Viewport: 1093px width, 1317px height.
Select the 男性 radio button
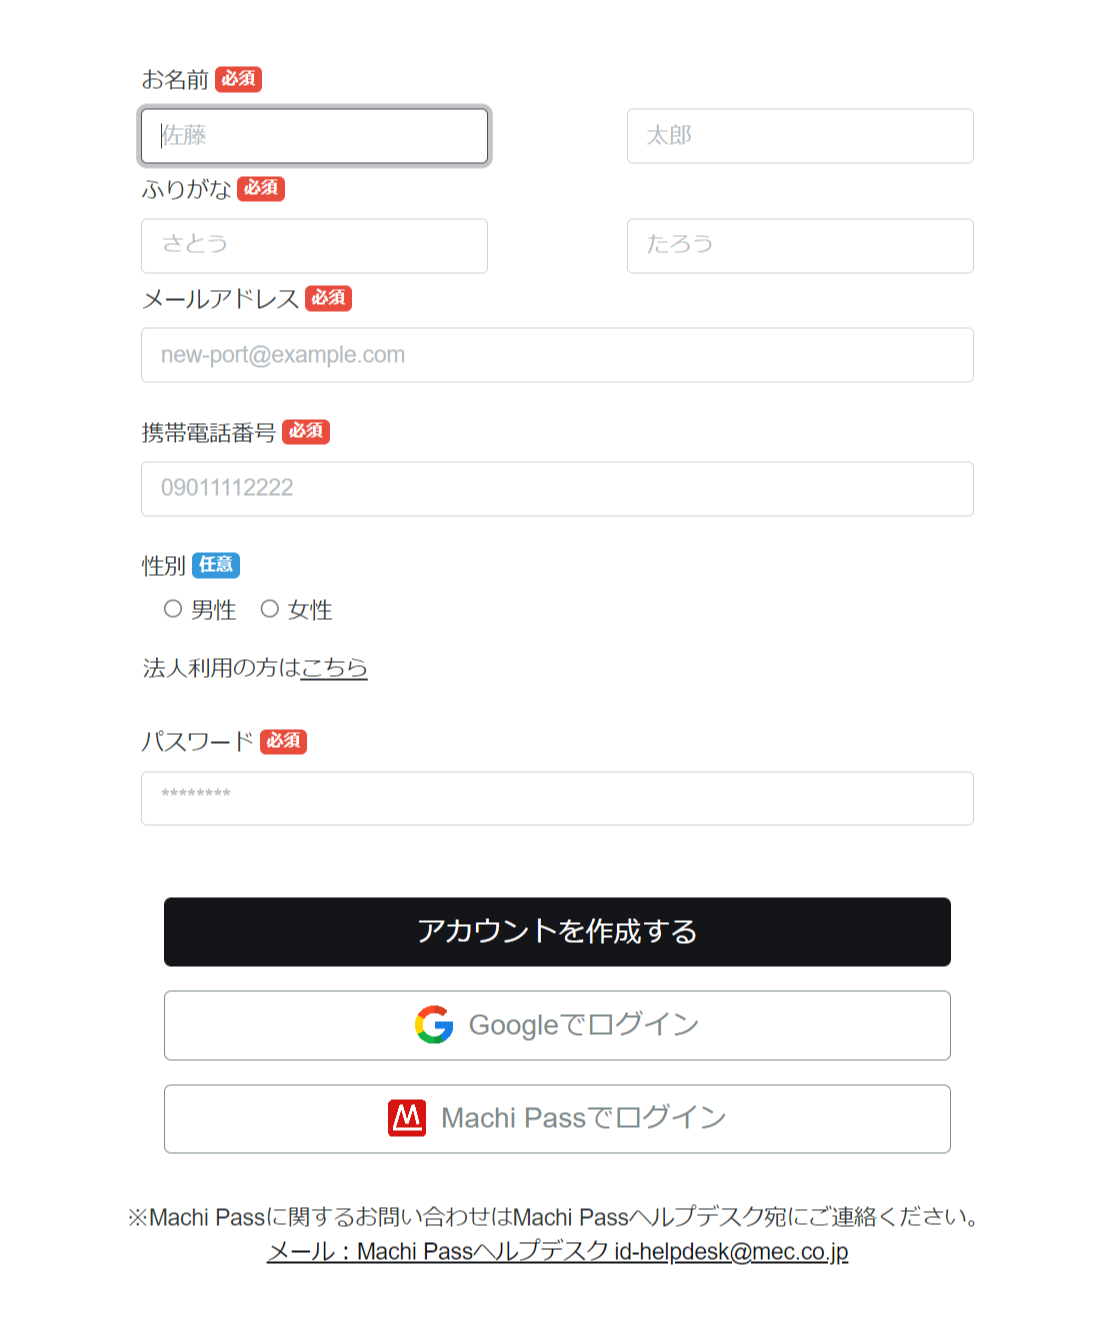173,609
